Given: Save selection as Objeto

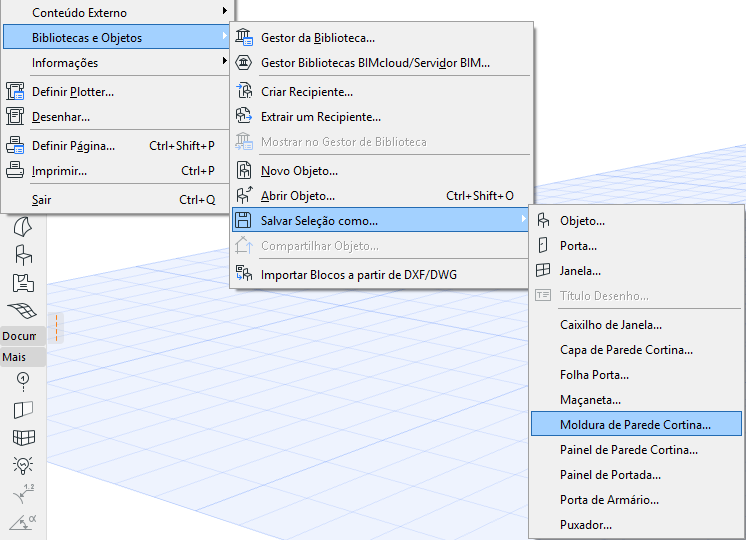Looking at the screenshot, I should pos(637,221).
